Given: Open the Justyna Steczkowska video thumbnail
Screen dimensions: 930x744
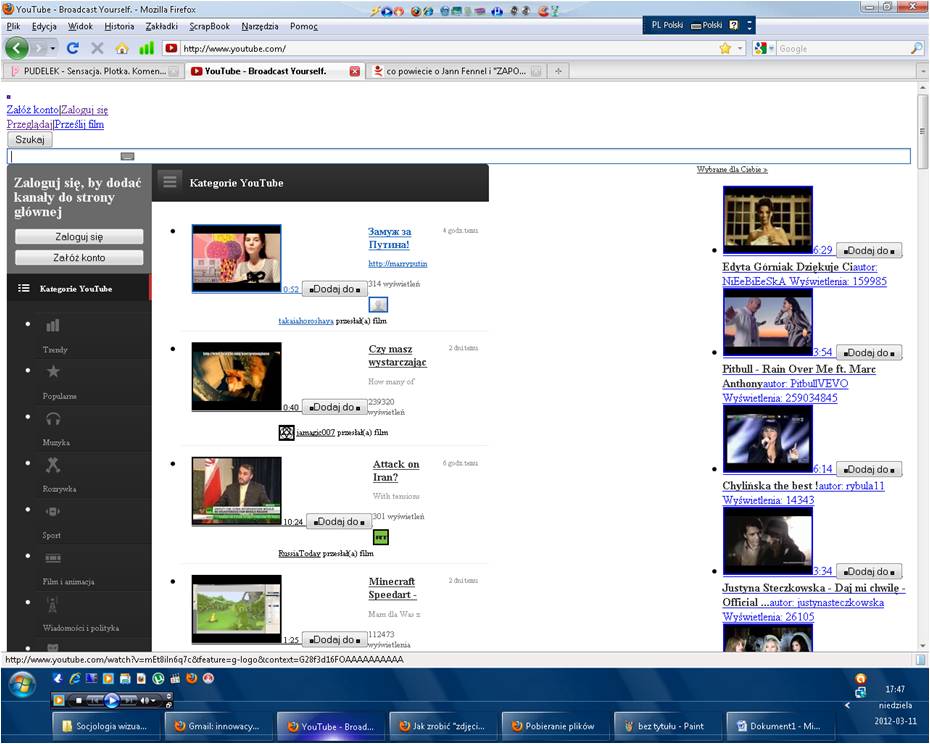Looking at the screenshot, I should [x=767, y=540].
